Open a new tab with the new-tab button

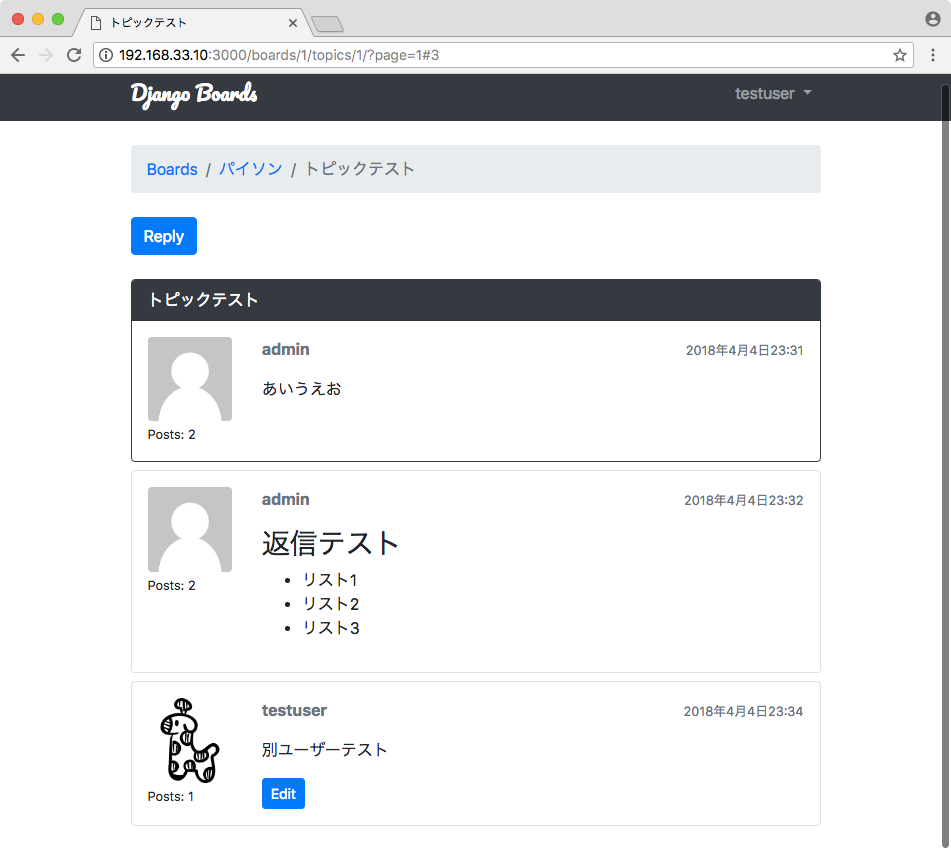coord(328,24)
